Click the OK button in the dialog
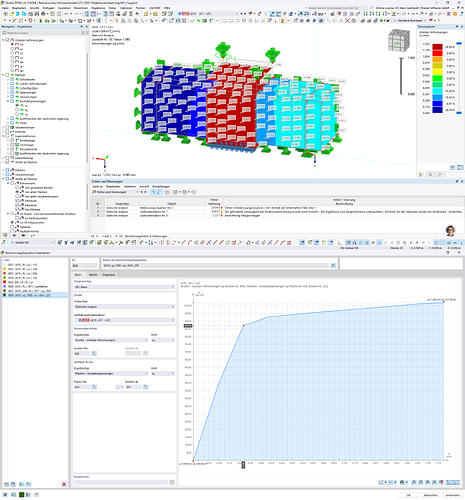The height and width of the screenshot is (500, 465). (x=408, y=495)
